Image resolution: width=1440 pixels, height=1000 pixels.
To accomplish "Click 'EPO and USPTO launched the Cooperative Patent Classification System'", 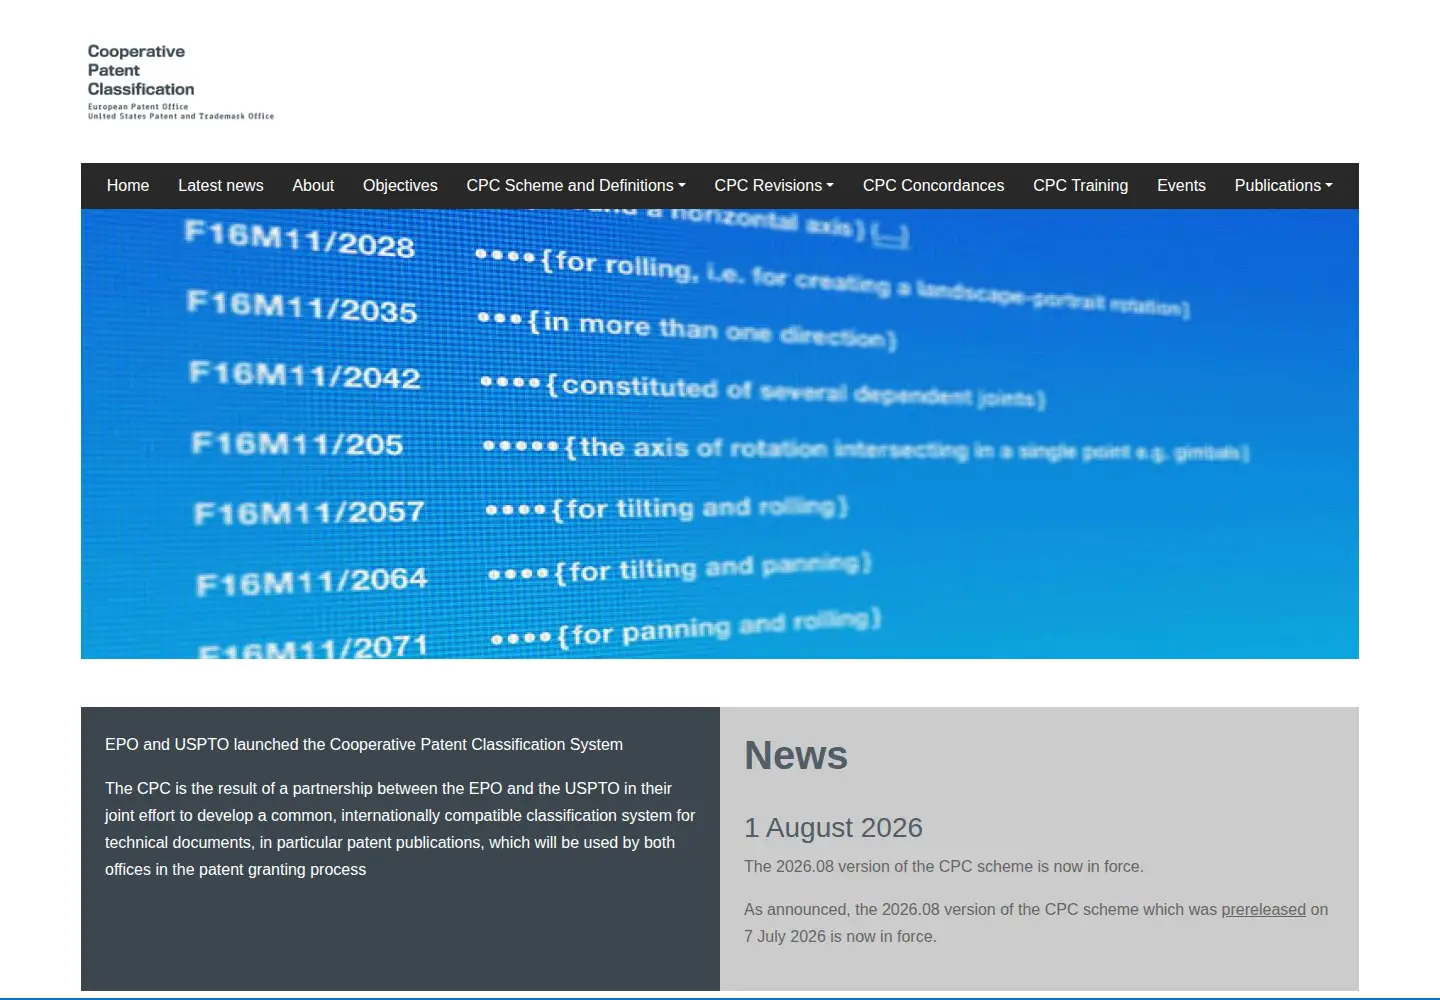I will click(364, 745).
